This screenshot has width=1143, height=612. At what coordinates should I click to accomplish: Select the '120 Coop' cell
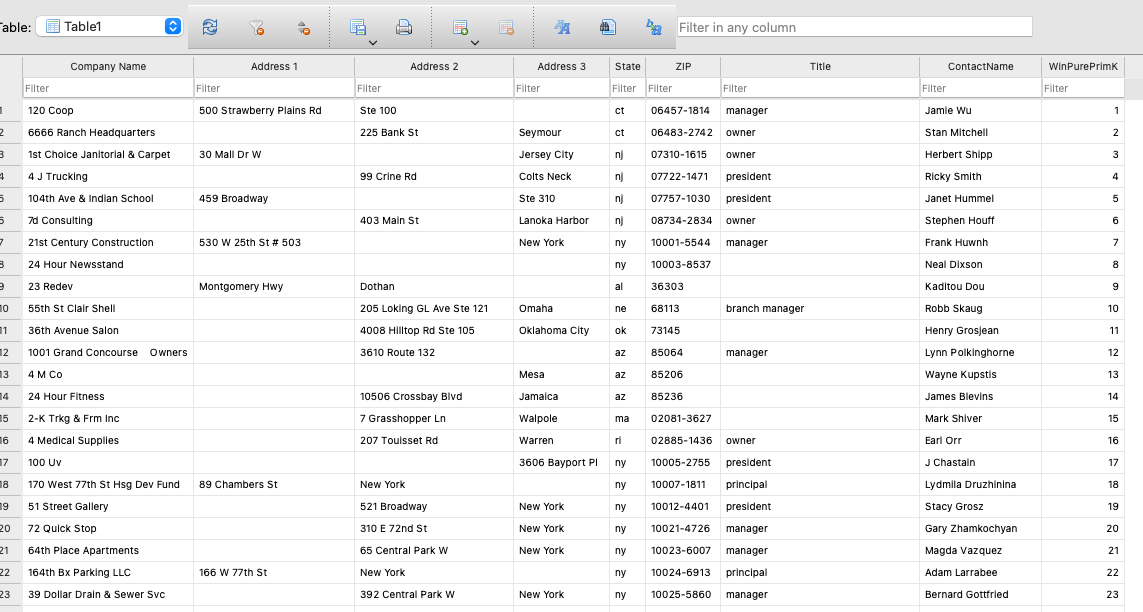click(108, 111)
